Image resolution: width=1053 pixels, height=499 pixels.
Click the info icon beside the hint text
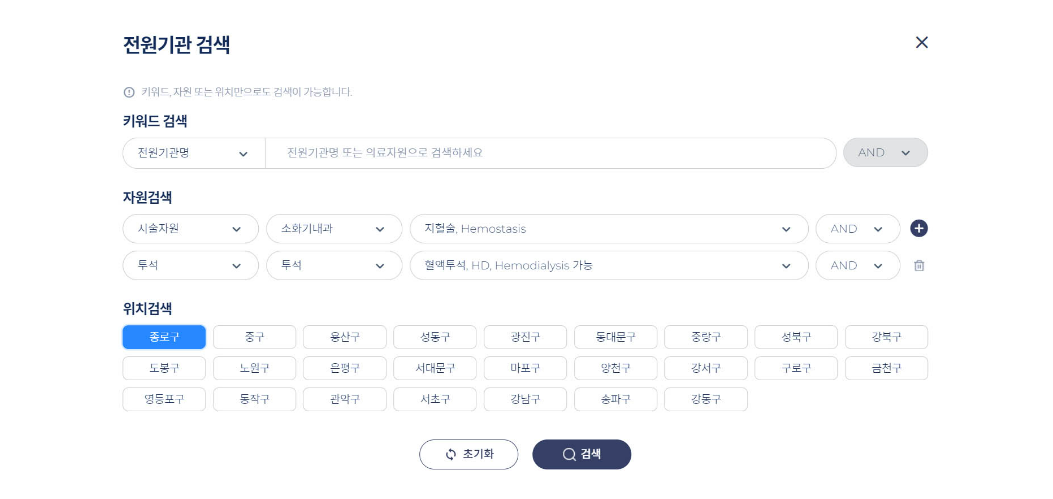pos(129,92)
